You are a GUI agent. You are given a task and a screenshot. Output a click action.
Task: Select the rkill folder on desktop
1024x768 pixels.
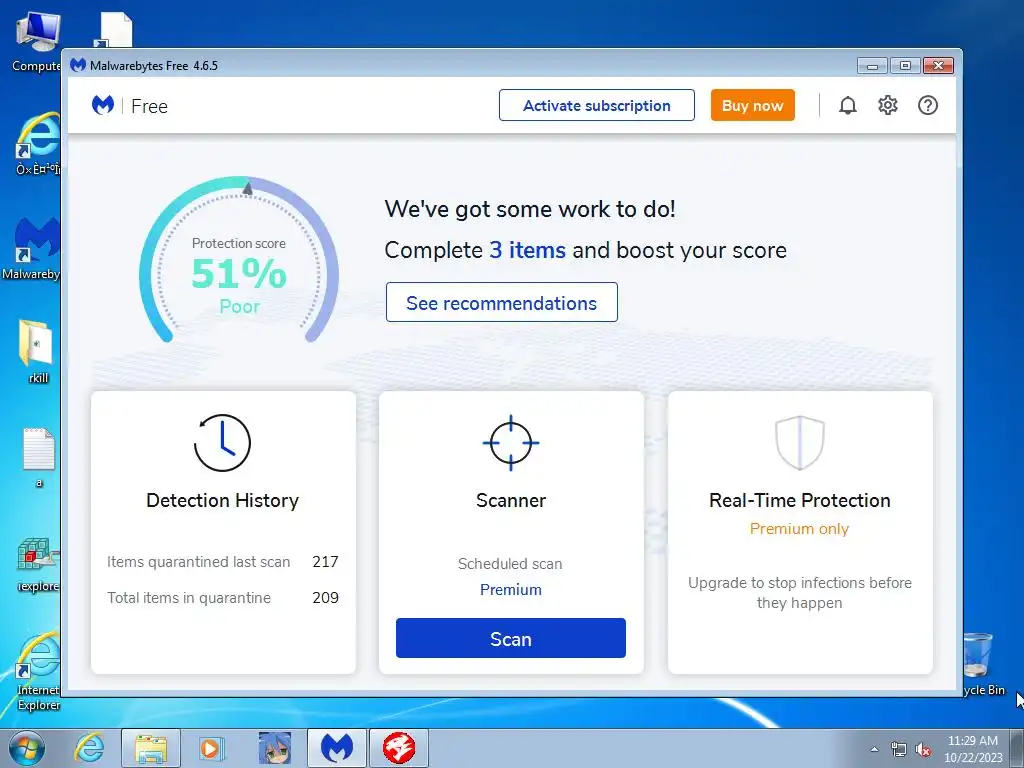(37, 351)
